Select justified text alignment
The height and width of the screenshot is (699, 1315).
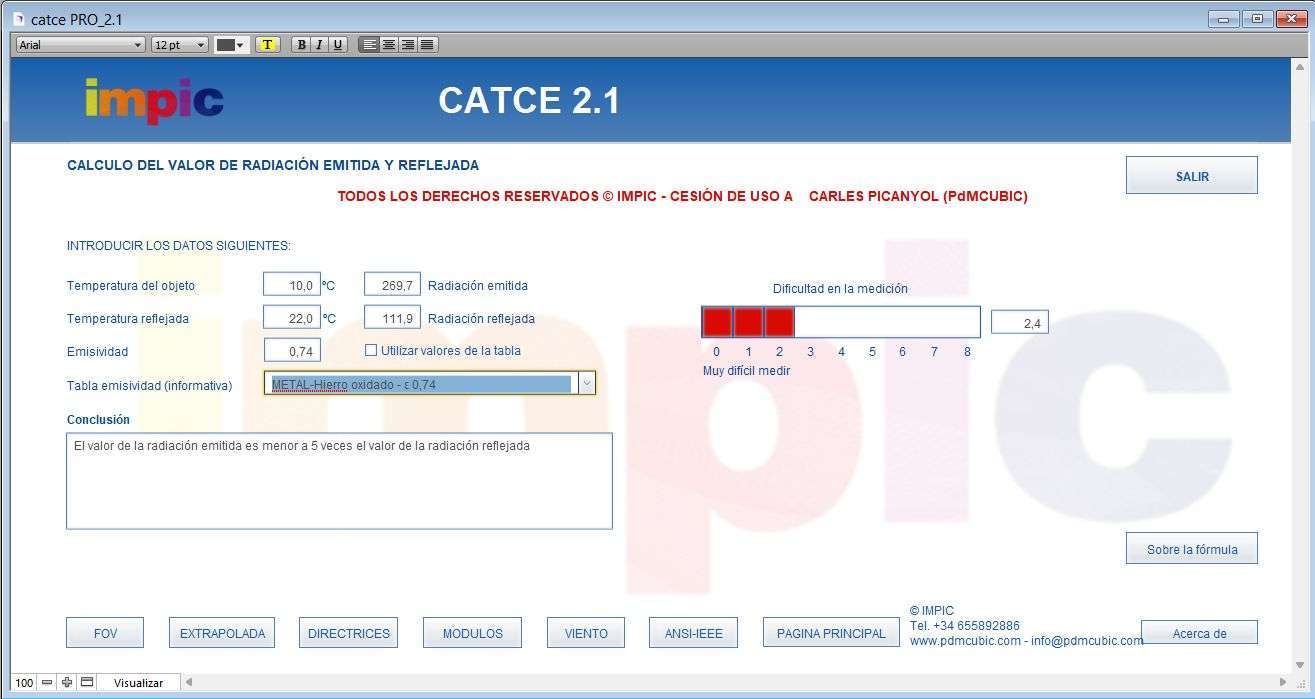point(426,44)
